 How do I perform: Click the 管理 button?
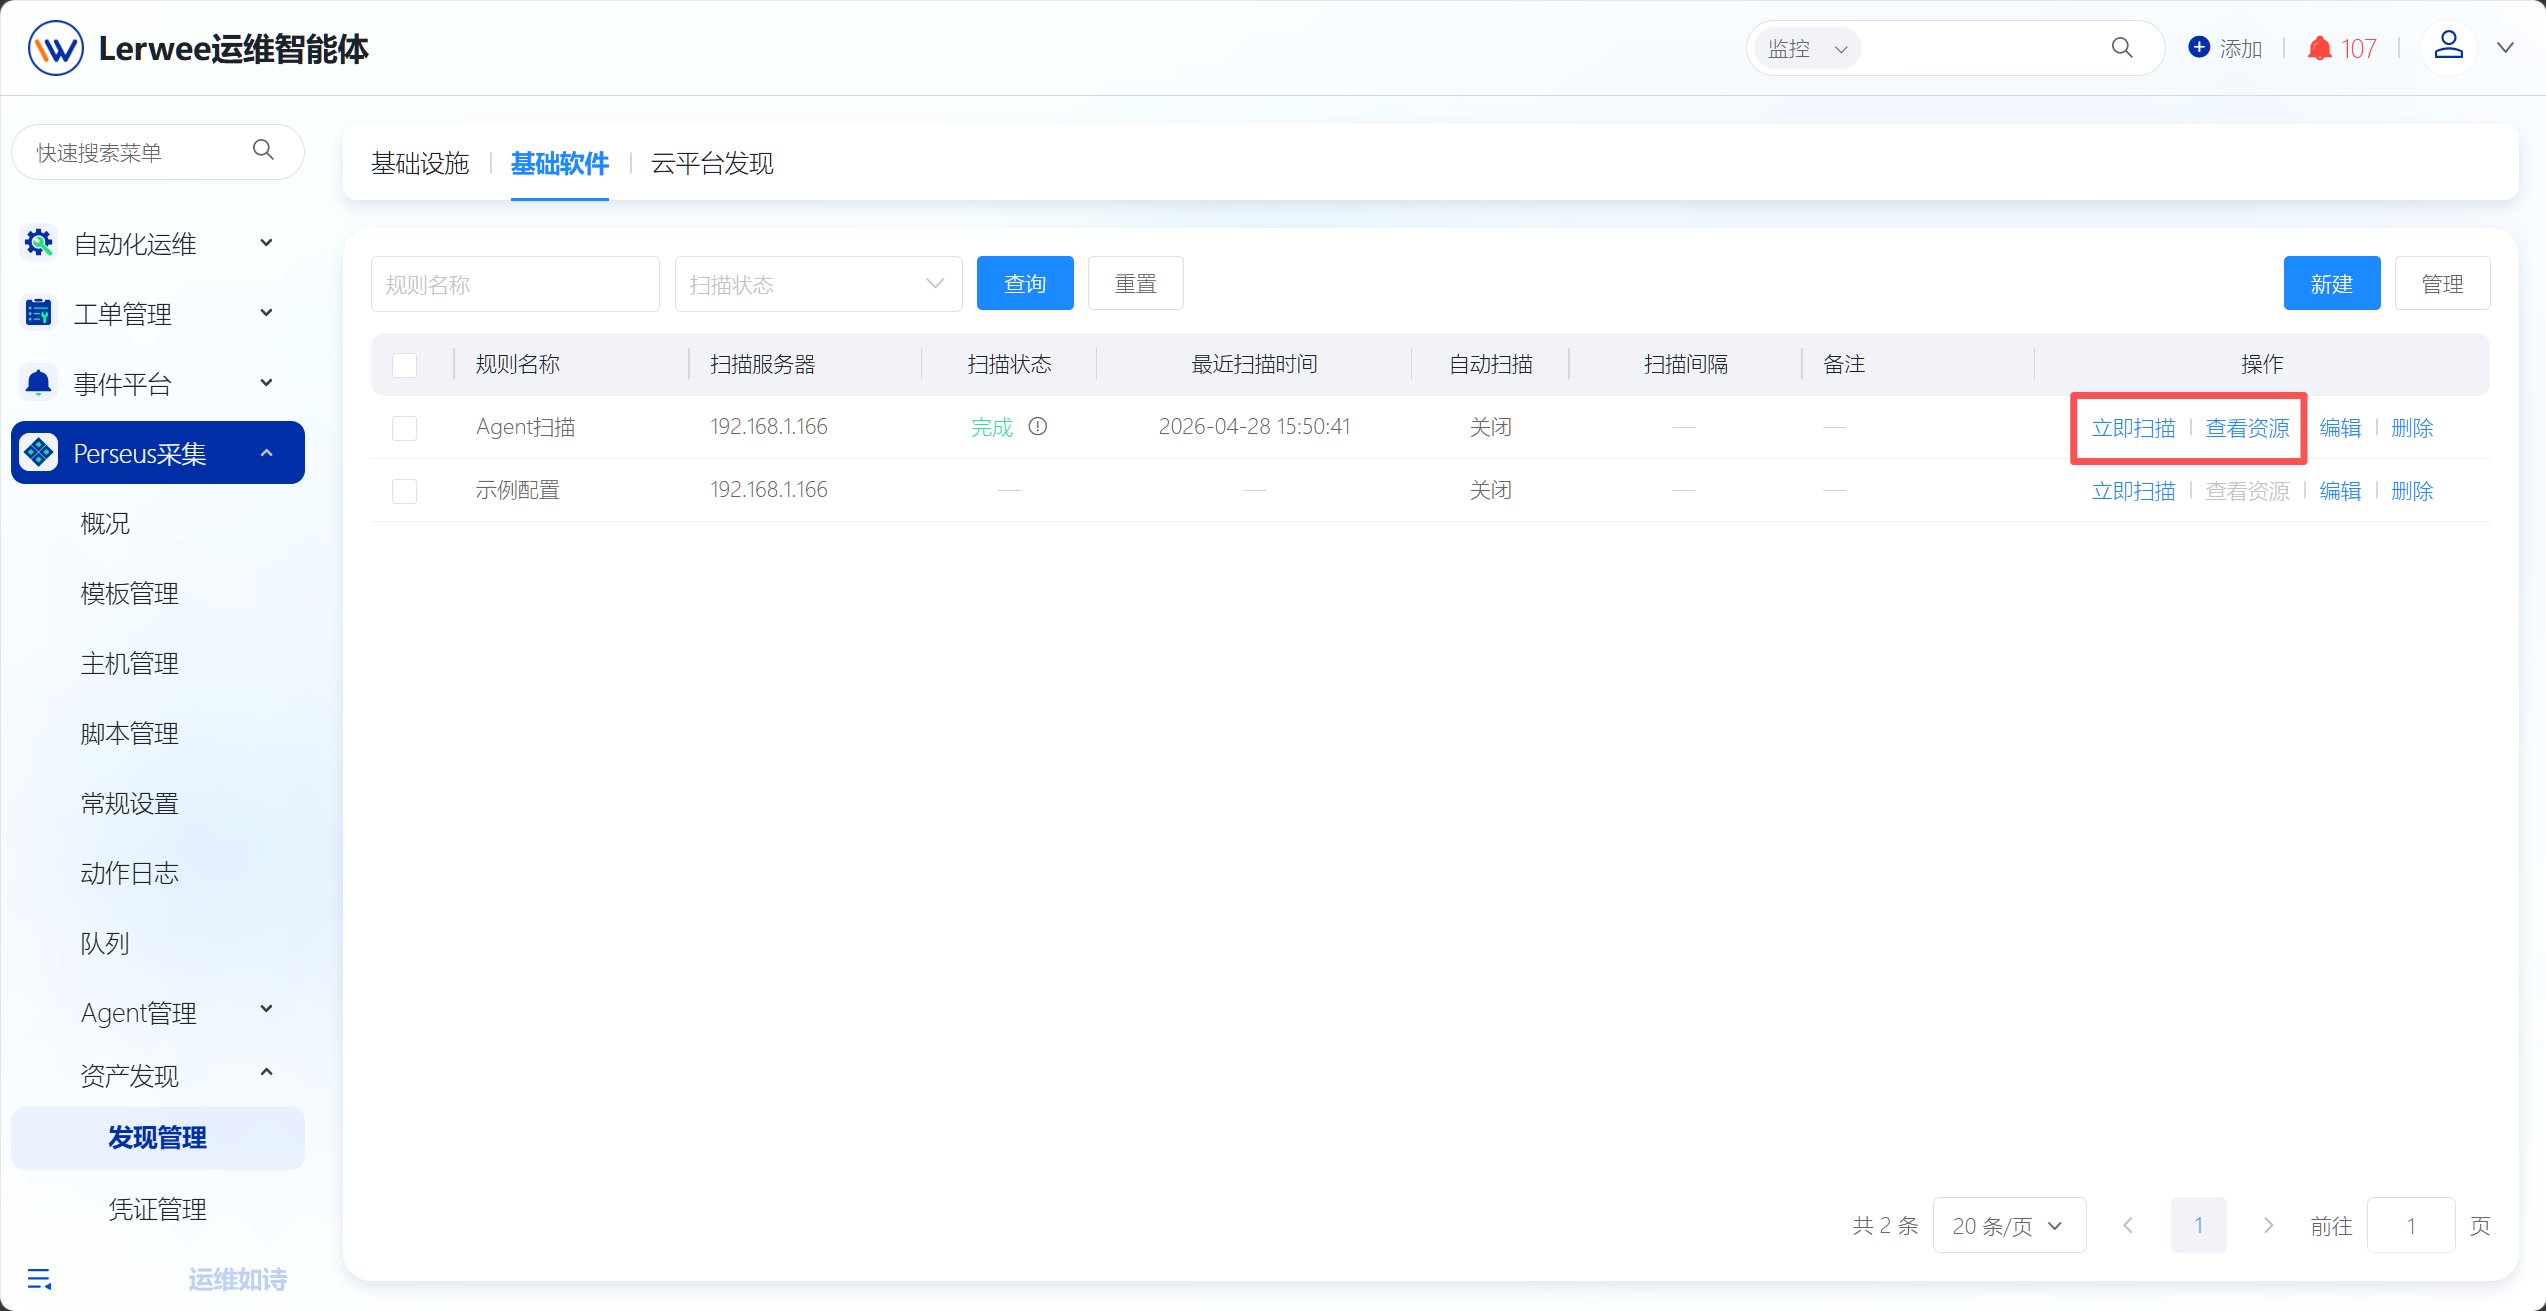(2442, 283)
